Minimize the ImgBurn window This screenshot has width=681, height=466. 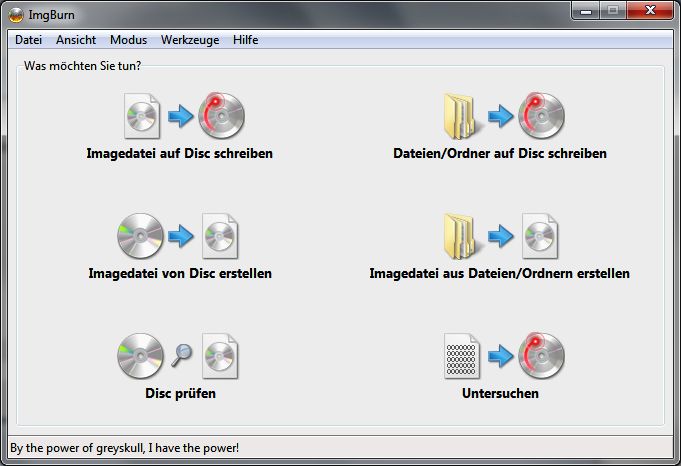(586, 11)
